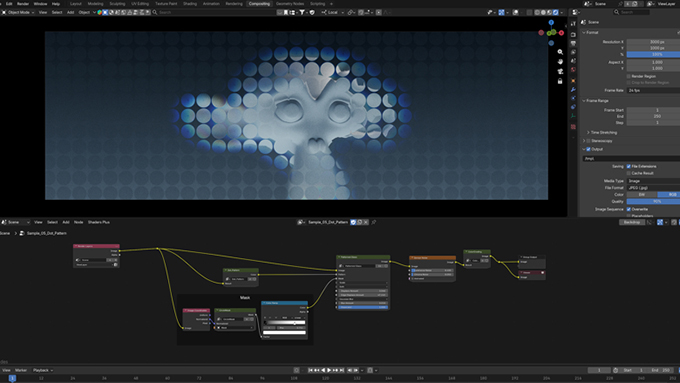Open the orange Object properties tab
This screenshot has width=680, height=383.
coord(573,81)
